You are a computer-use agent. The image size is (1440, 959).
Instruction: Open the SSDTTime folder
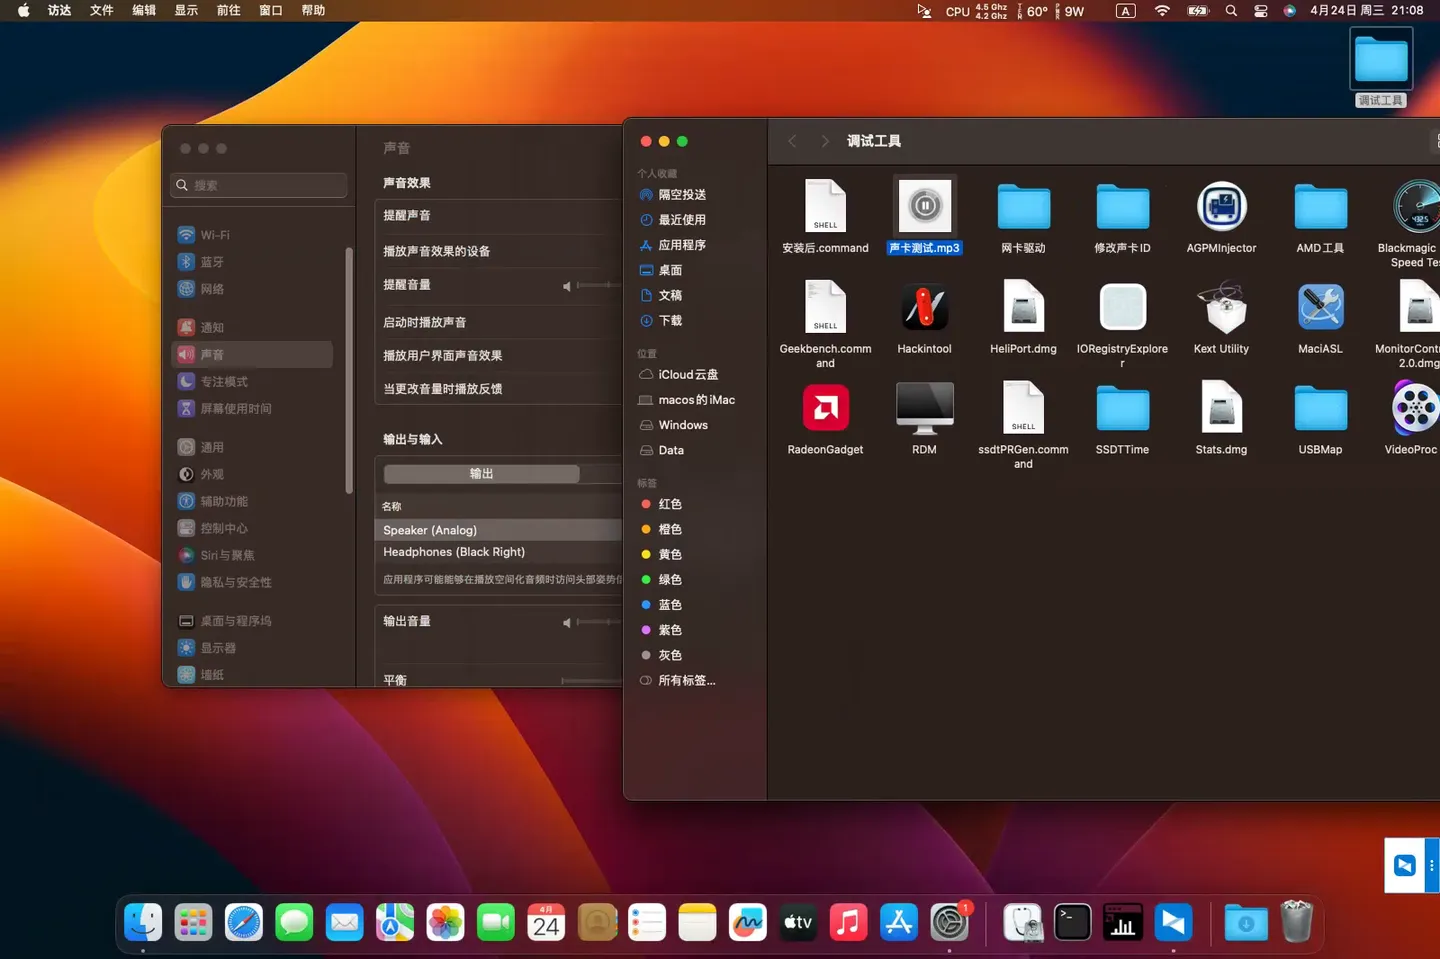click(x=1122, y=408)
